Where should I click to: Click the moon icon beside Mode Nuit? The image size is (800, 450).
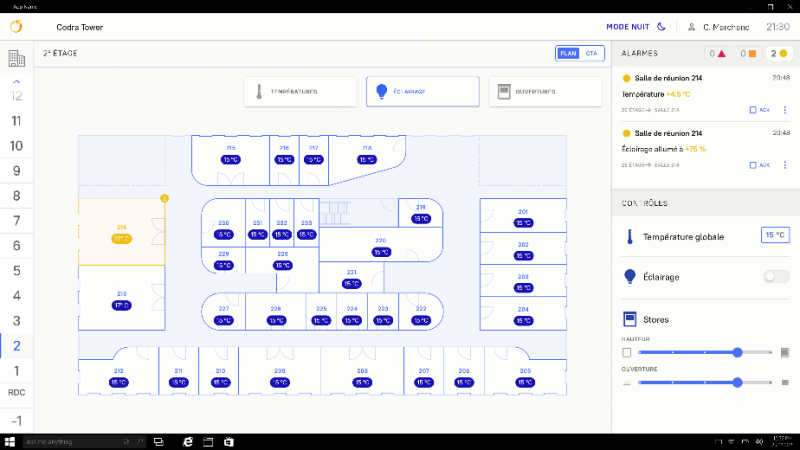click(x=659, y=27)
